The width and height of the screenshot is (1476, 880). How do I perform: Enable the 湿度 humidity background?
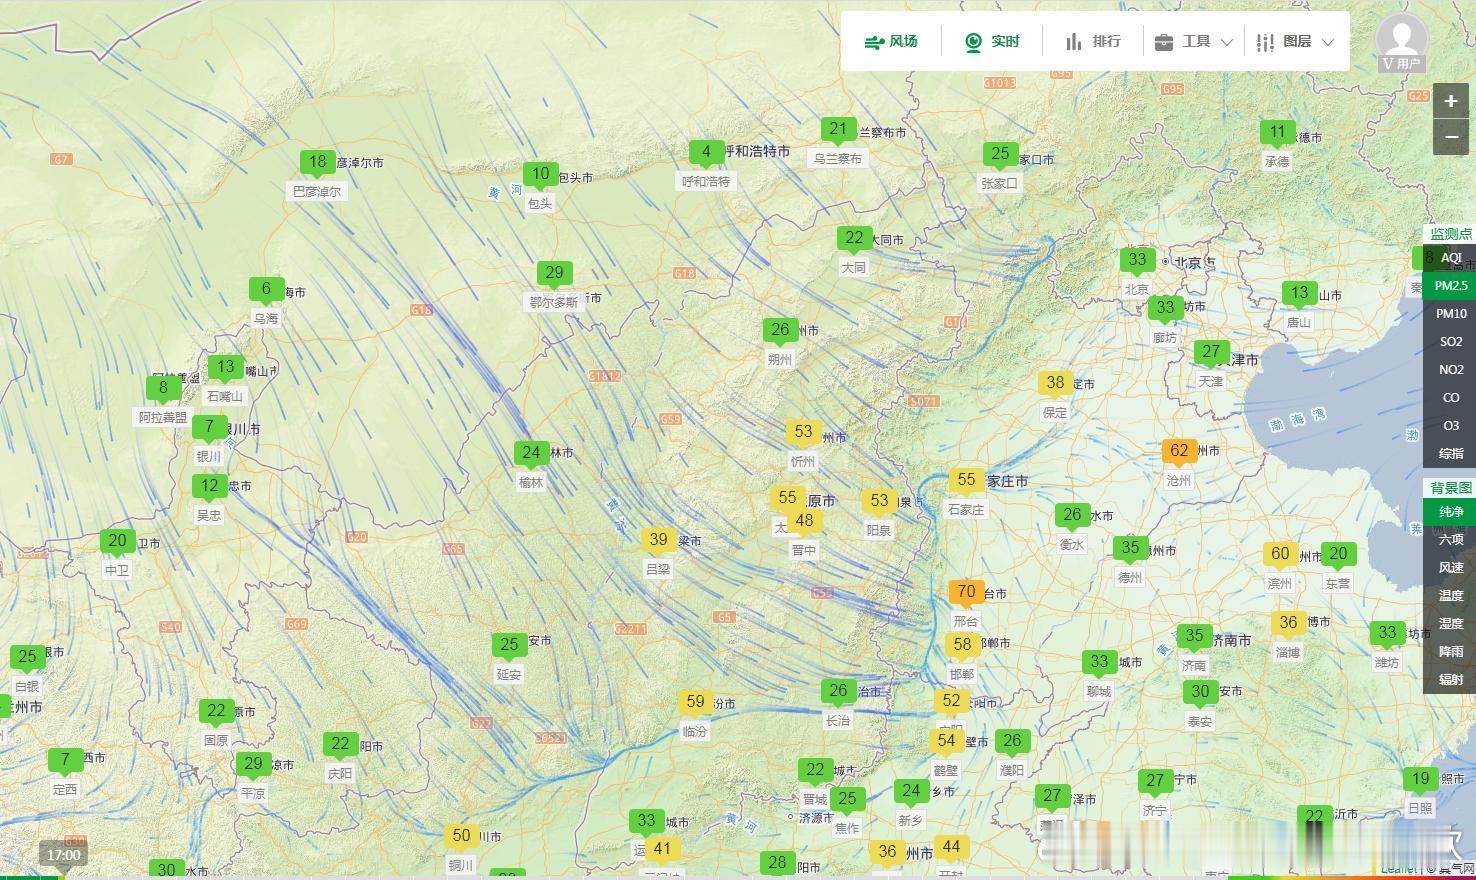click(1451, 624)
